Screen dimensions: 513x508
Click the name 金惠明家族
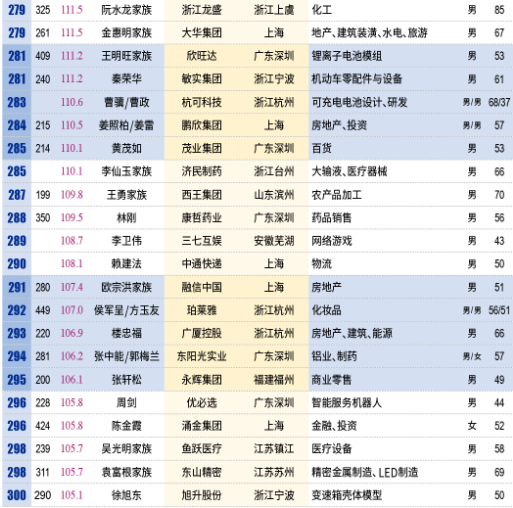127,33
